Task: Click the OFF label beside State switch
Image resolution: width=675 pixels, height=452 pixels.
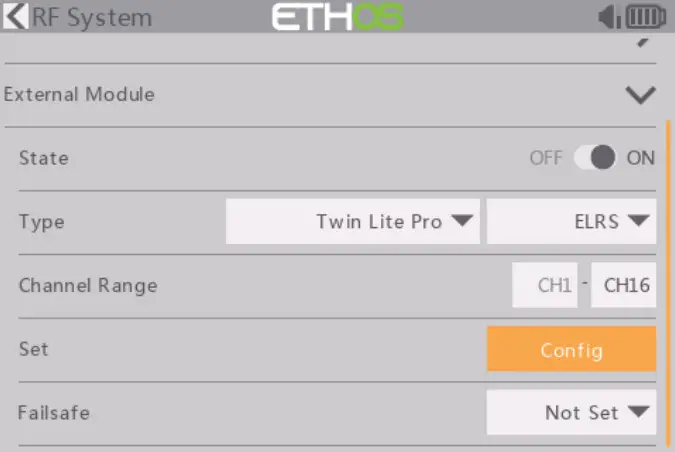Action: (547, 158)
